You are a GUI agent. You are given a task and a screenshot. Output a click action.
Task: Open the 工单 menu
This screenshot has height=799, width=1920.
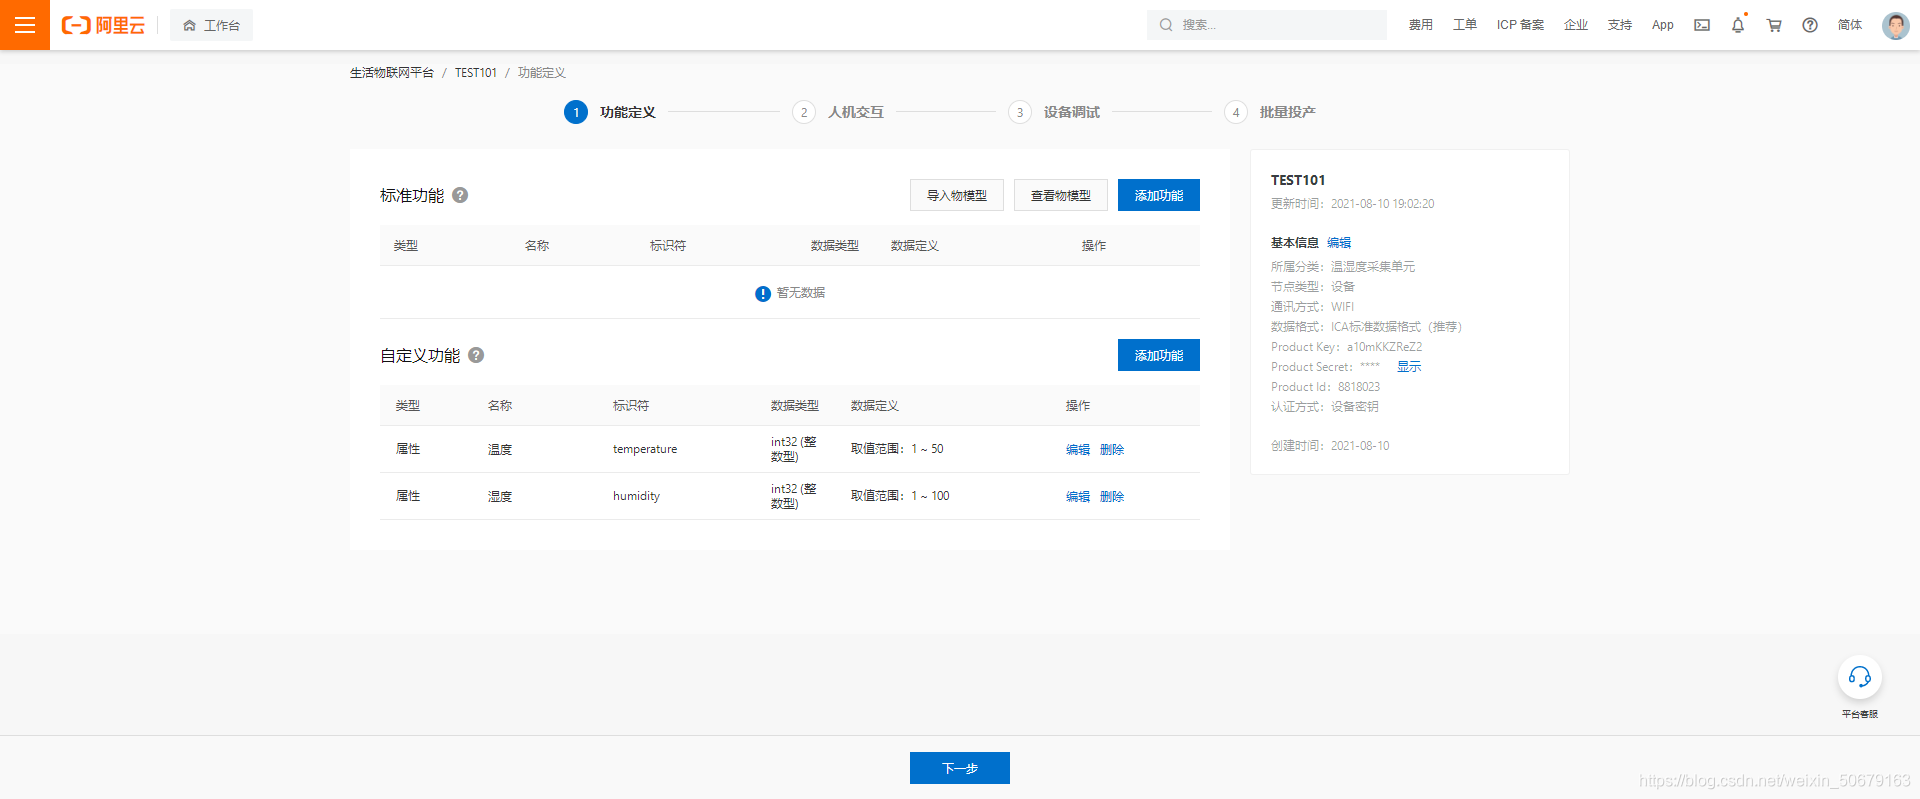point(1464,25)
